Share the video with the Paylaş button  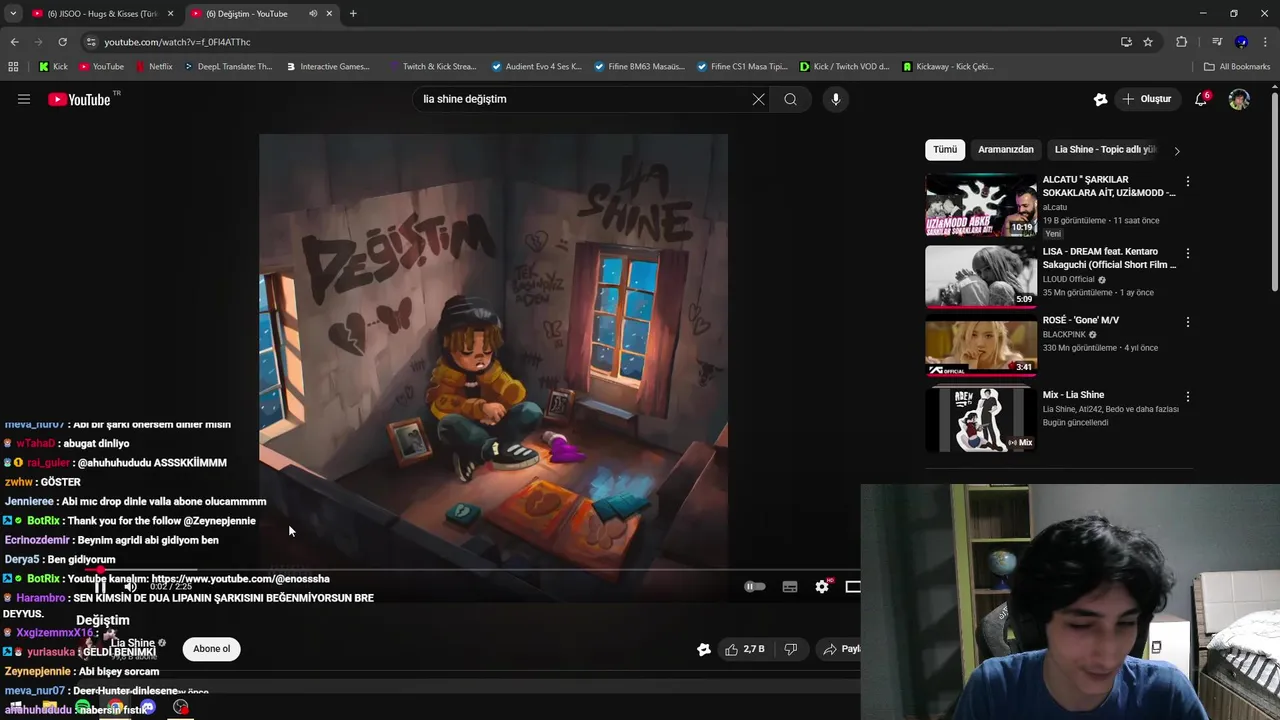(x=841, y=649)
